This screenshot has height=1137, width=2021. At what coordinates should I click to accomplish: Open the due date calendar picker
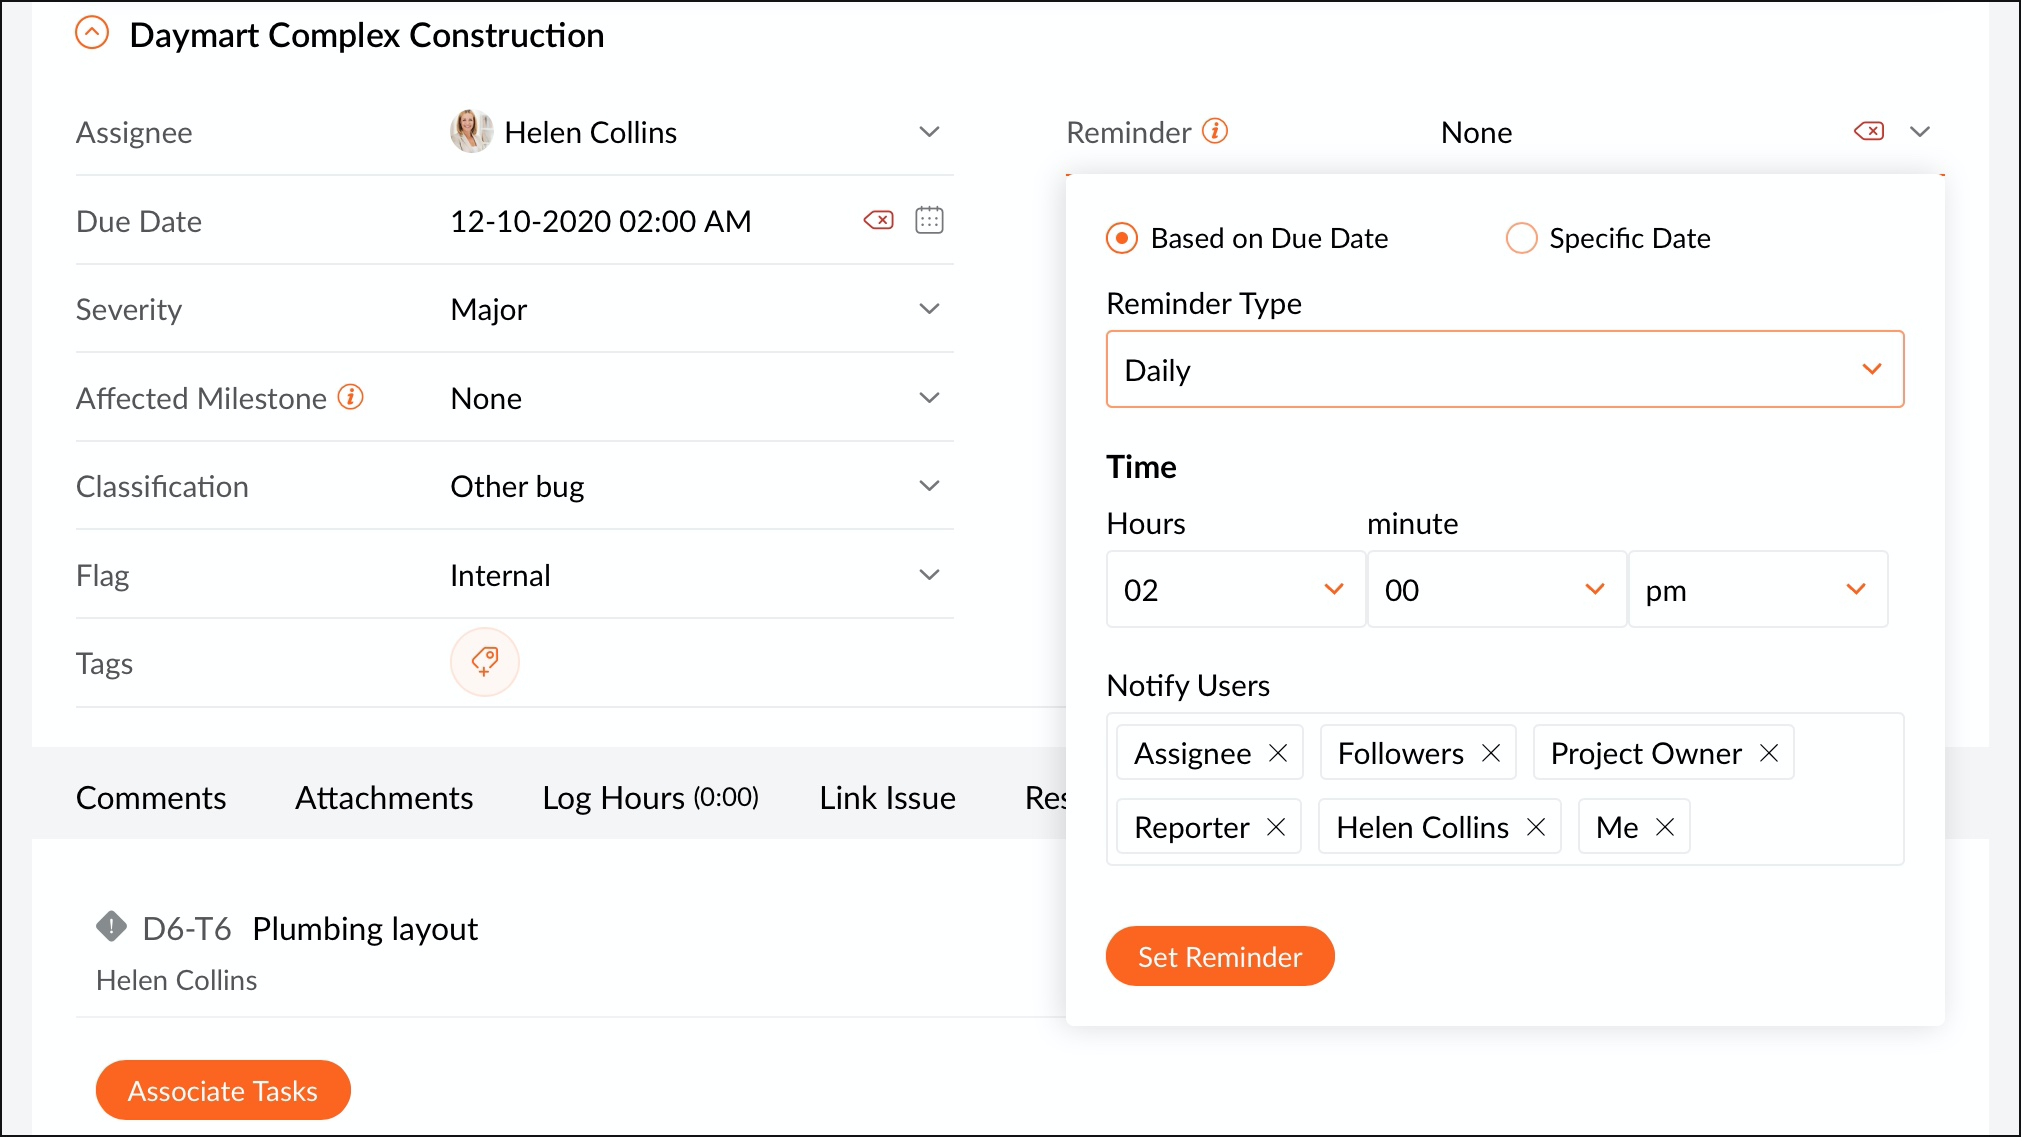pos(929,220)
